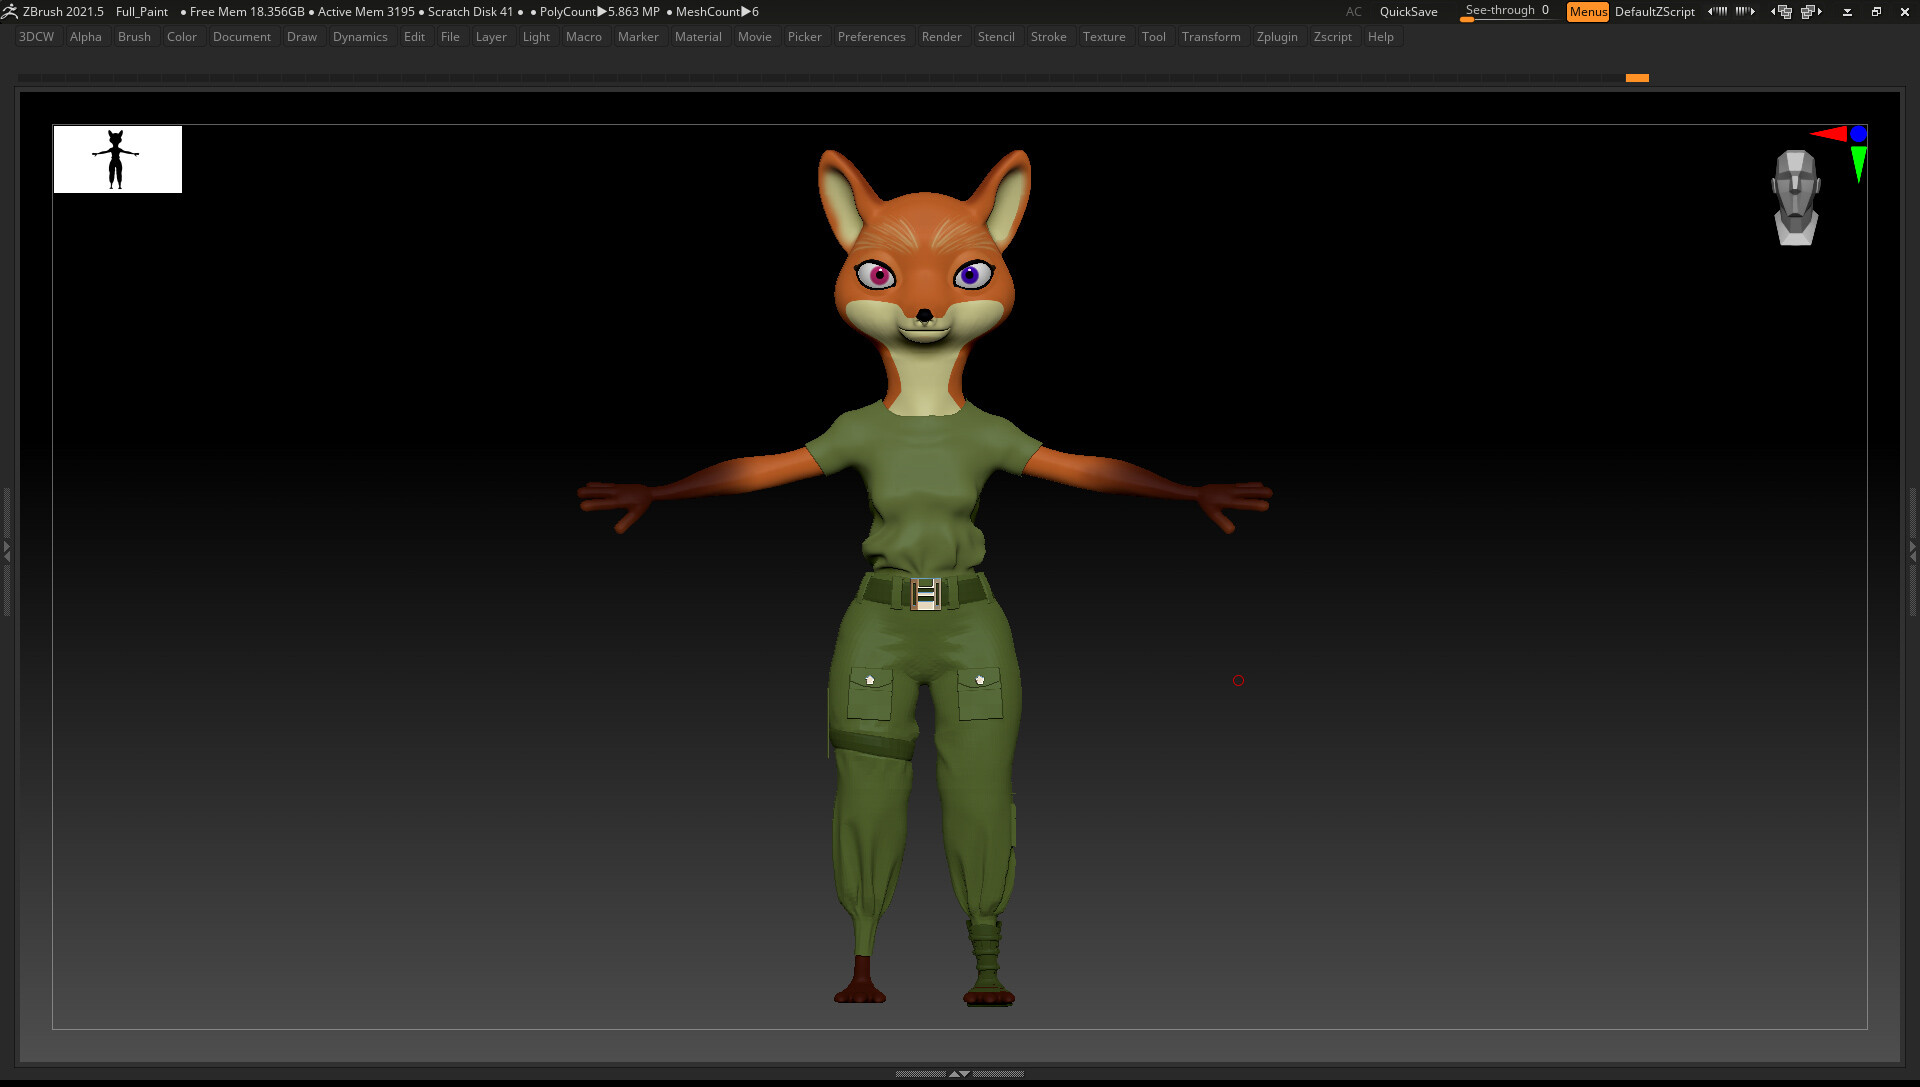Expand the right tray divider
The image size is (1920, 1087).
pyautogui.click(x=1913, y=549)
